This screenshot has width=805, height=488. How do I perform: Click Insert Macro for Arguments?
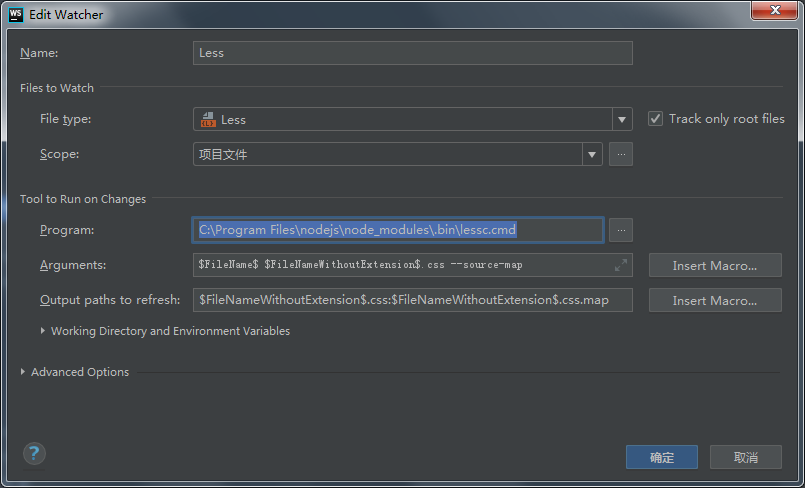tap(714, 265)
